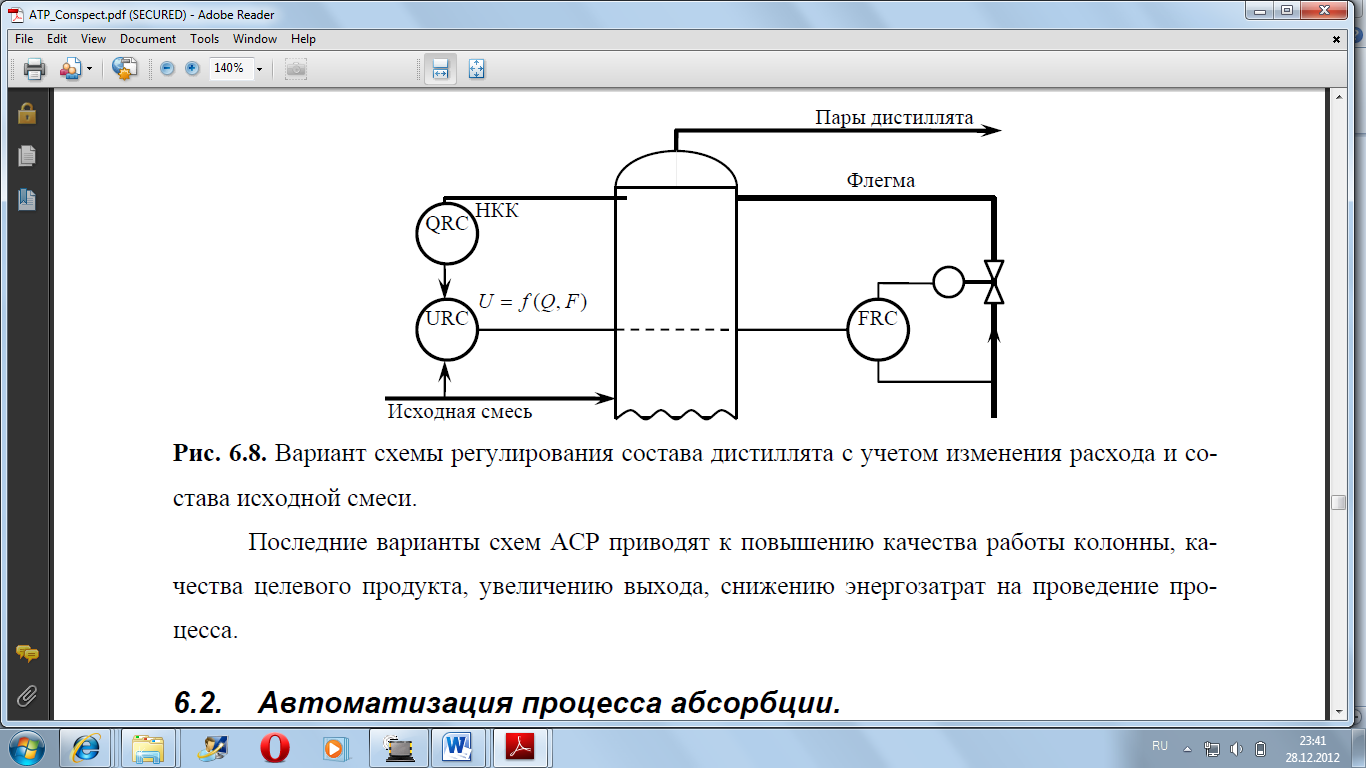Click the create PDF online globe icon
Screen dimensions: 1366x768
(124, 69)
